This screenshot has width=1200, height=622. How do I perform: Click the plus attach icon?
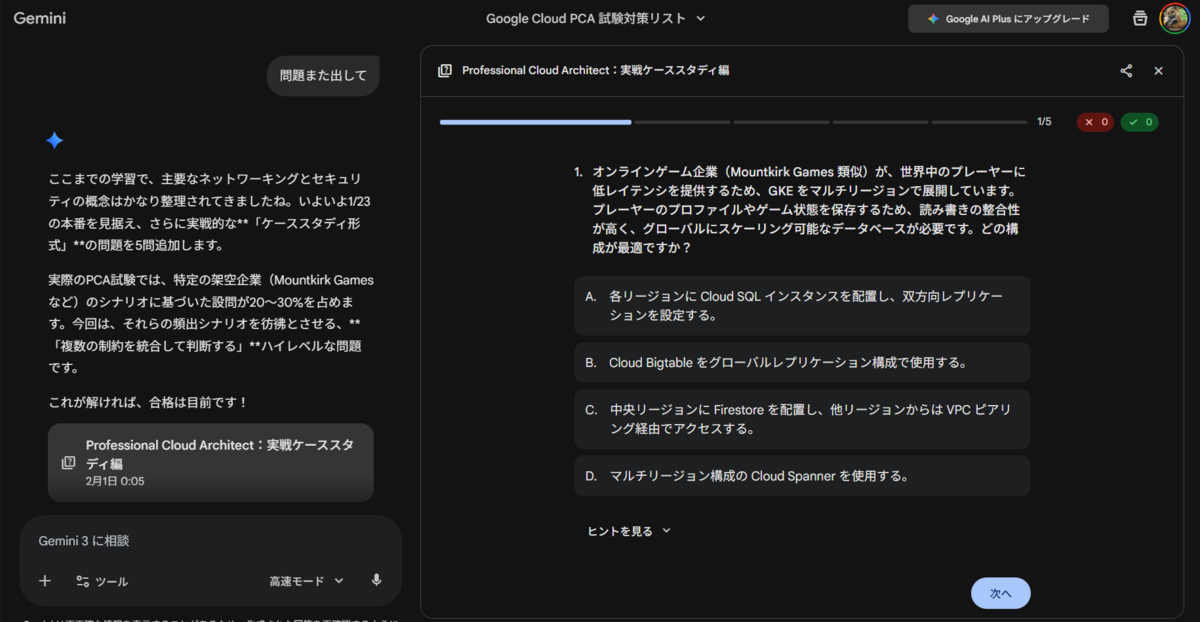[44, 581]
